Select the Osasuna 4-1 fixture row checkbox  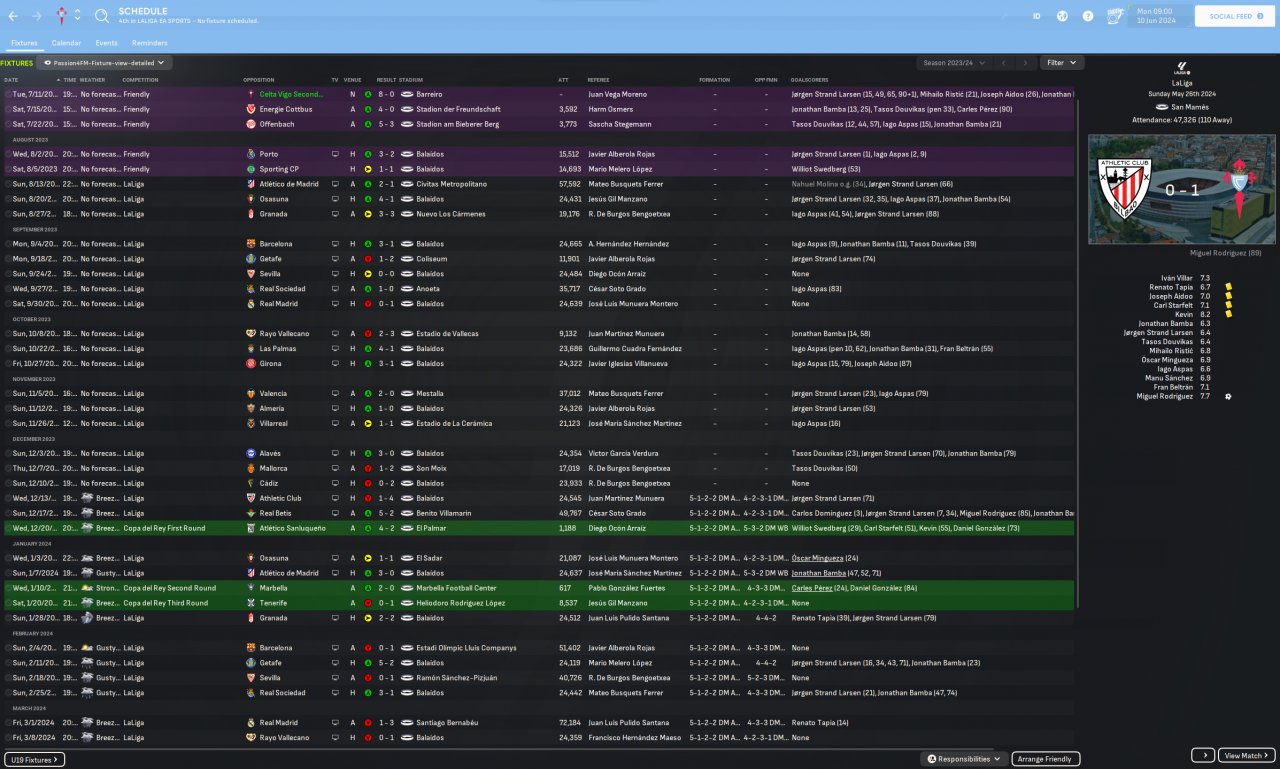(x=8, y=199)
